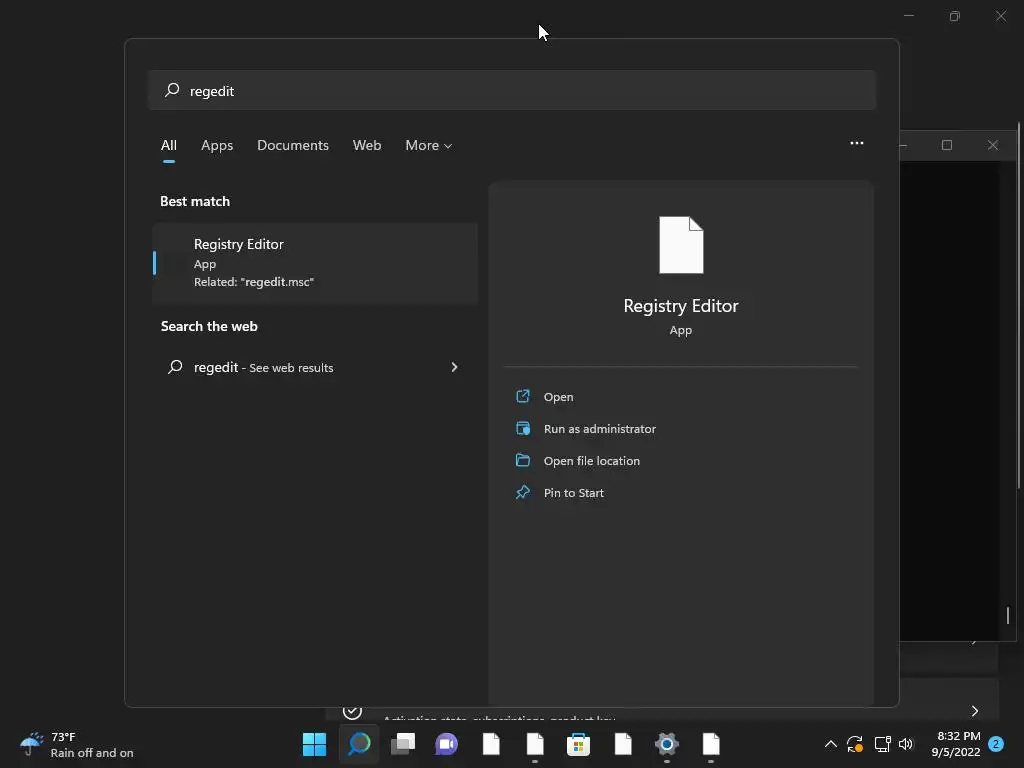
Task: Open the three-dot options menu
Action: (857, 143)
